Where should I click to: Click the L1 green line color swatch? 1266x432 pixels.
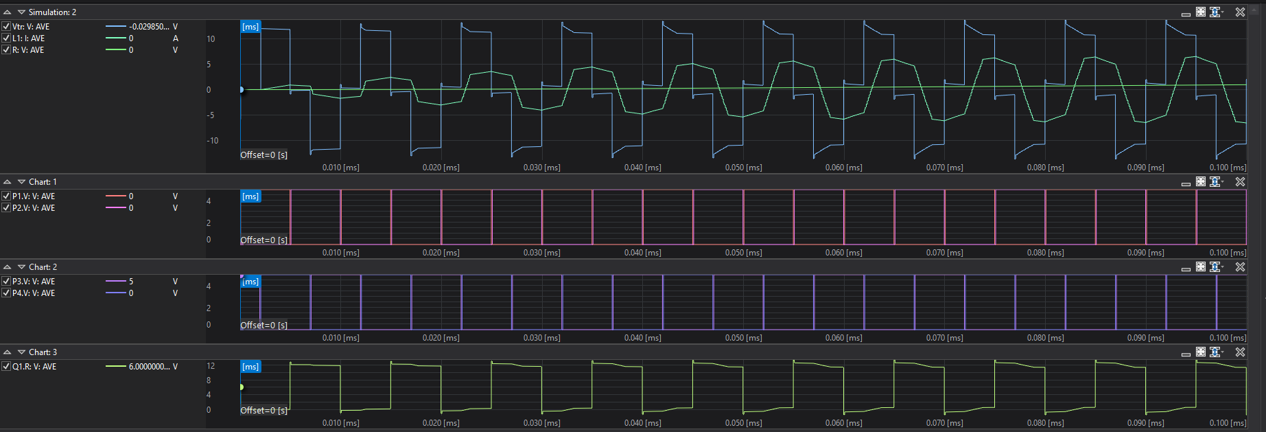click(115, 38)
